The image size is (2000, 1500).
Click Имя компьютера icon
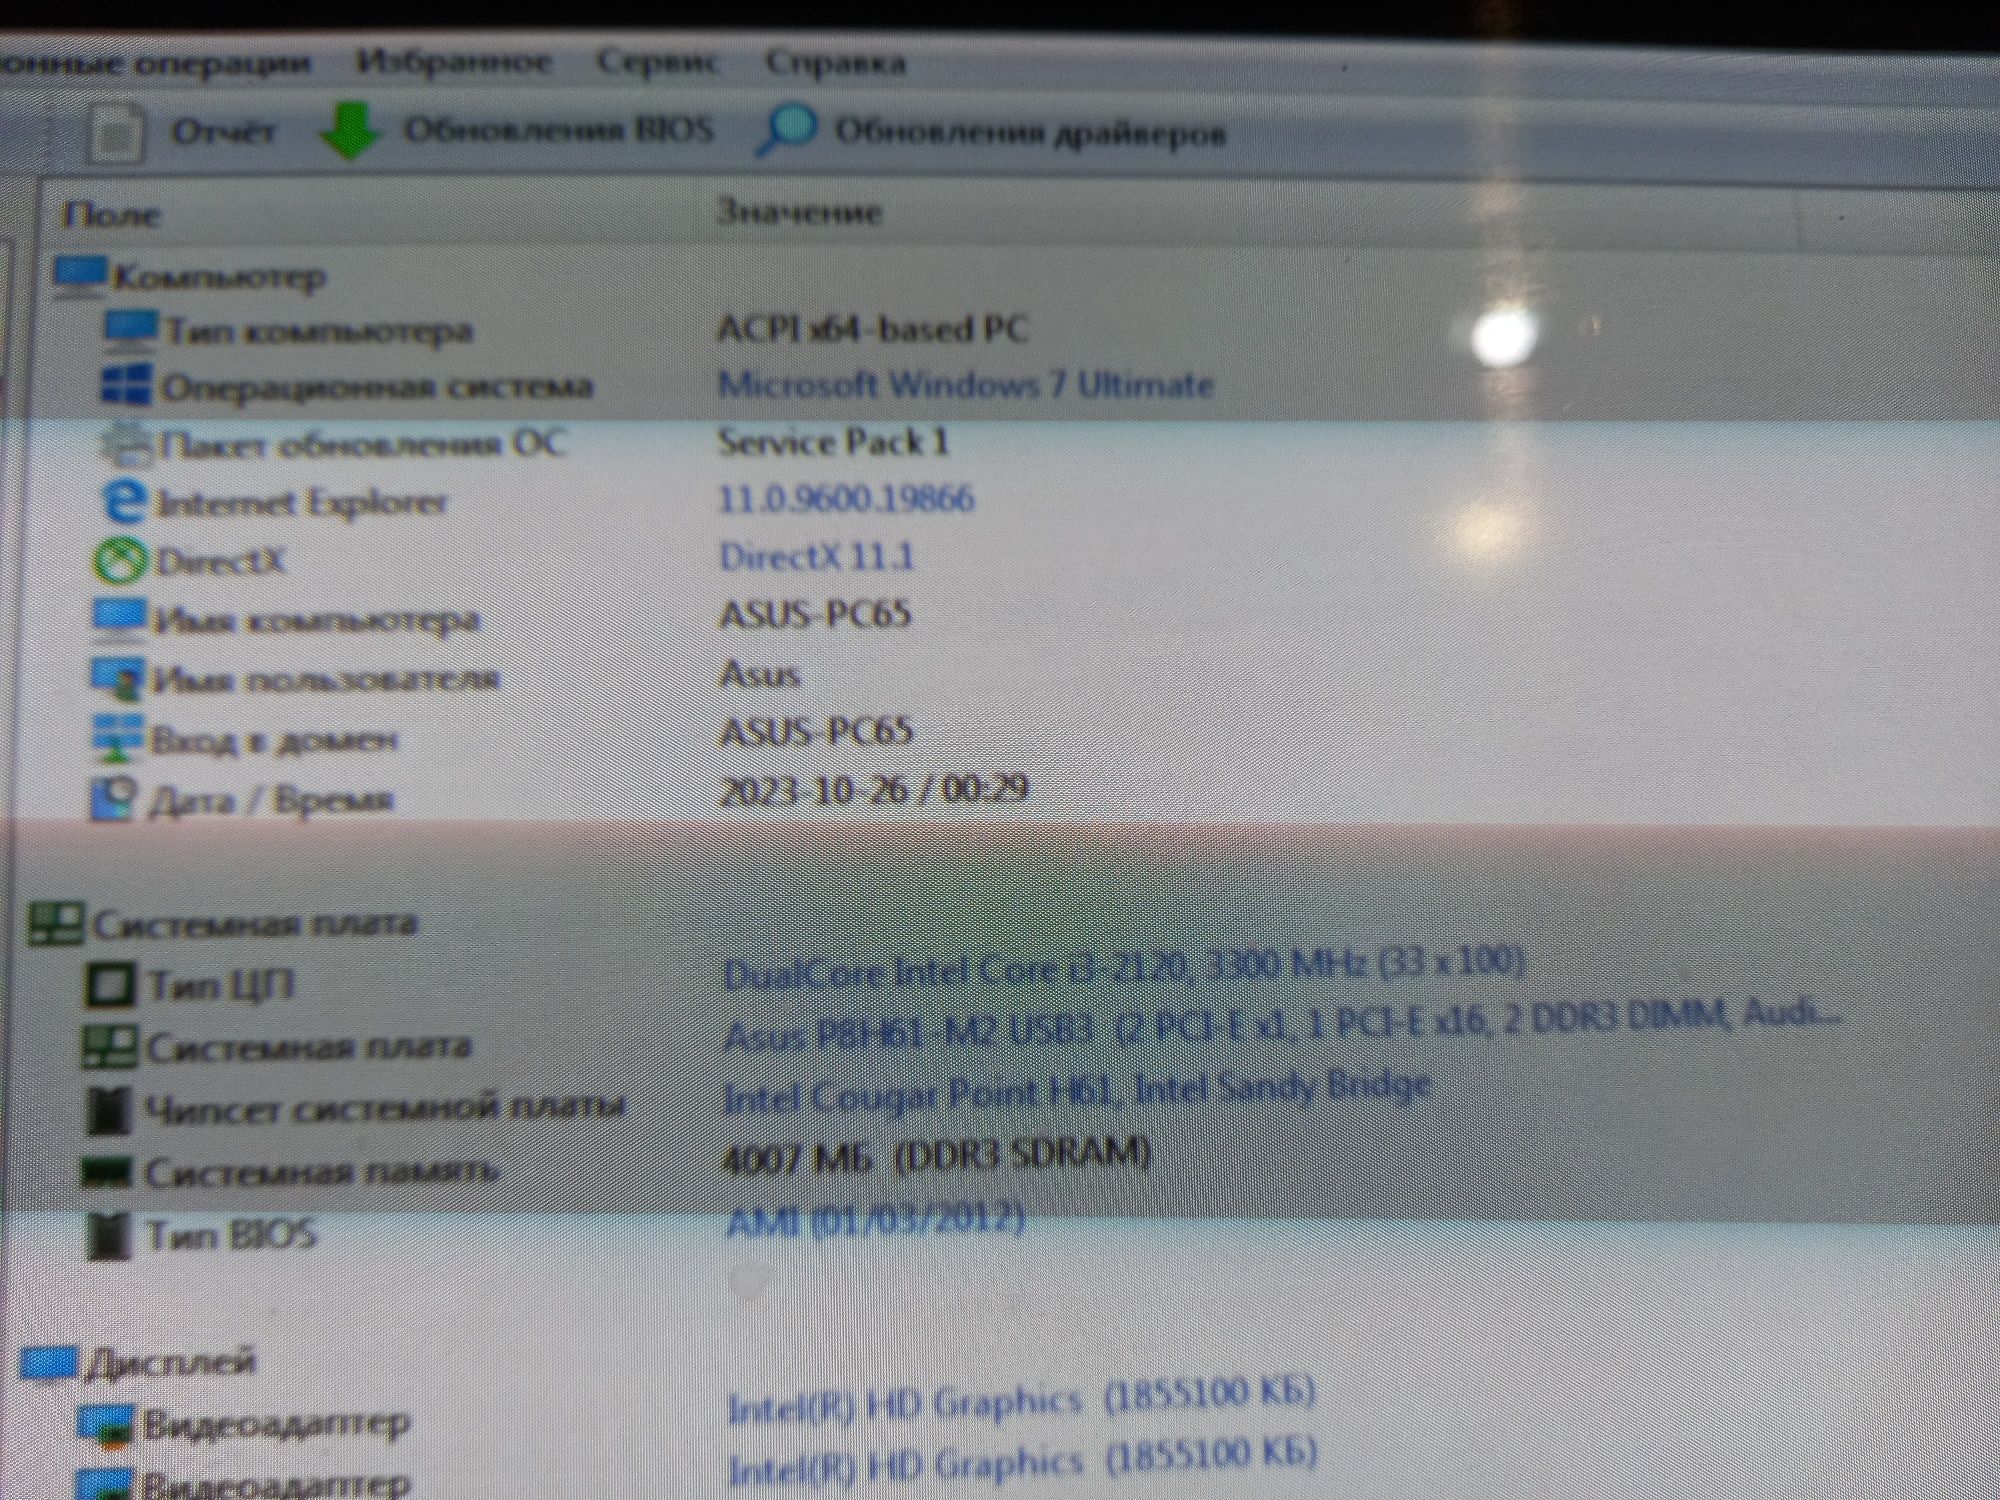click(119, 619)
